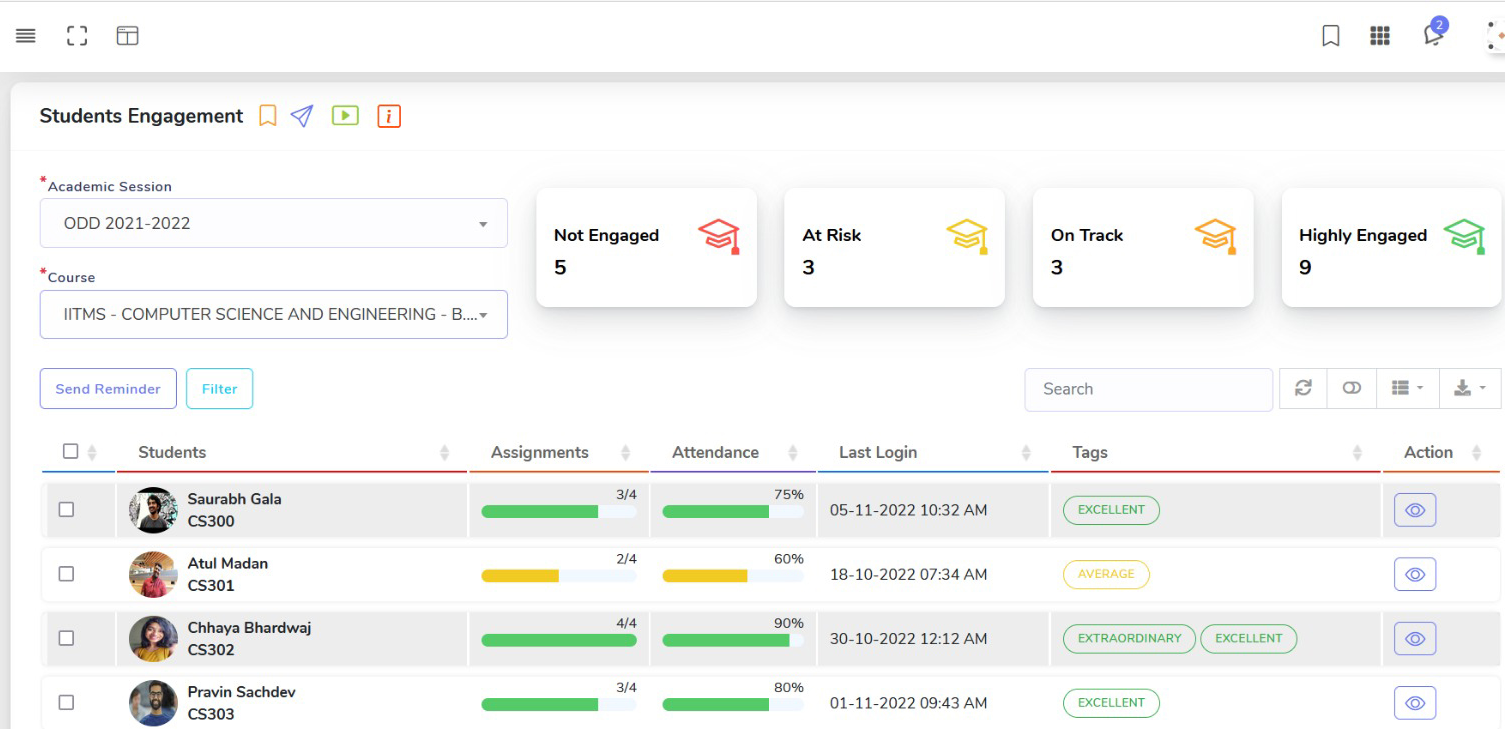Image resolution: width=1505 pixels, height=729 pixels.
Task: Click Chhaya Bhardwaj's 90% attendance bar
Action: pyautogui.click(x=733, y=640)
